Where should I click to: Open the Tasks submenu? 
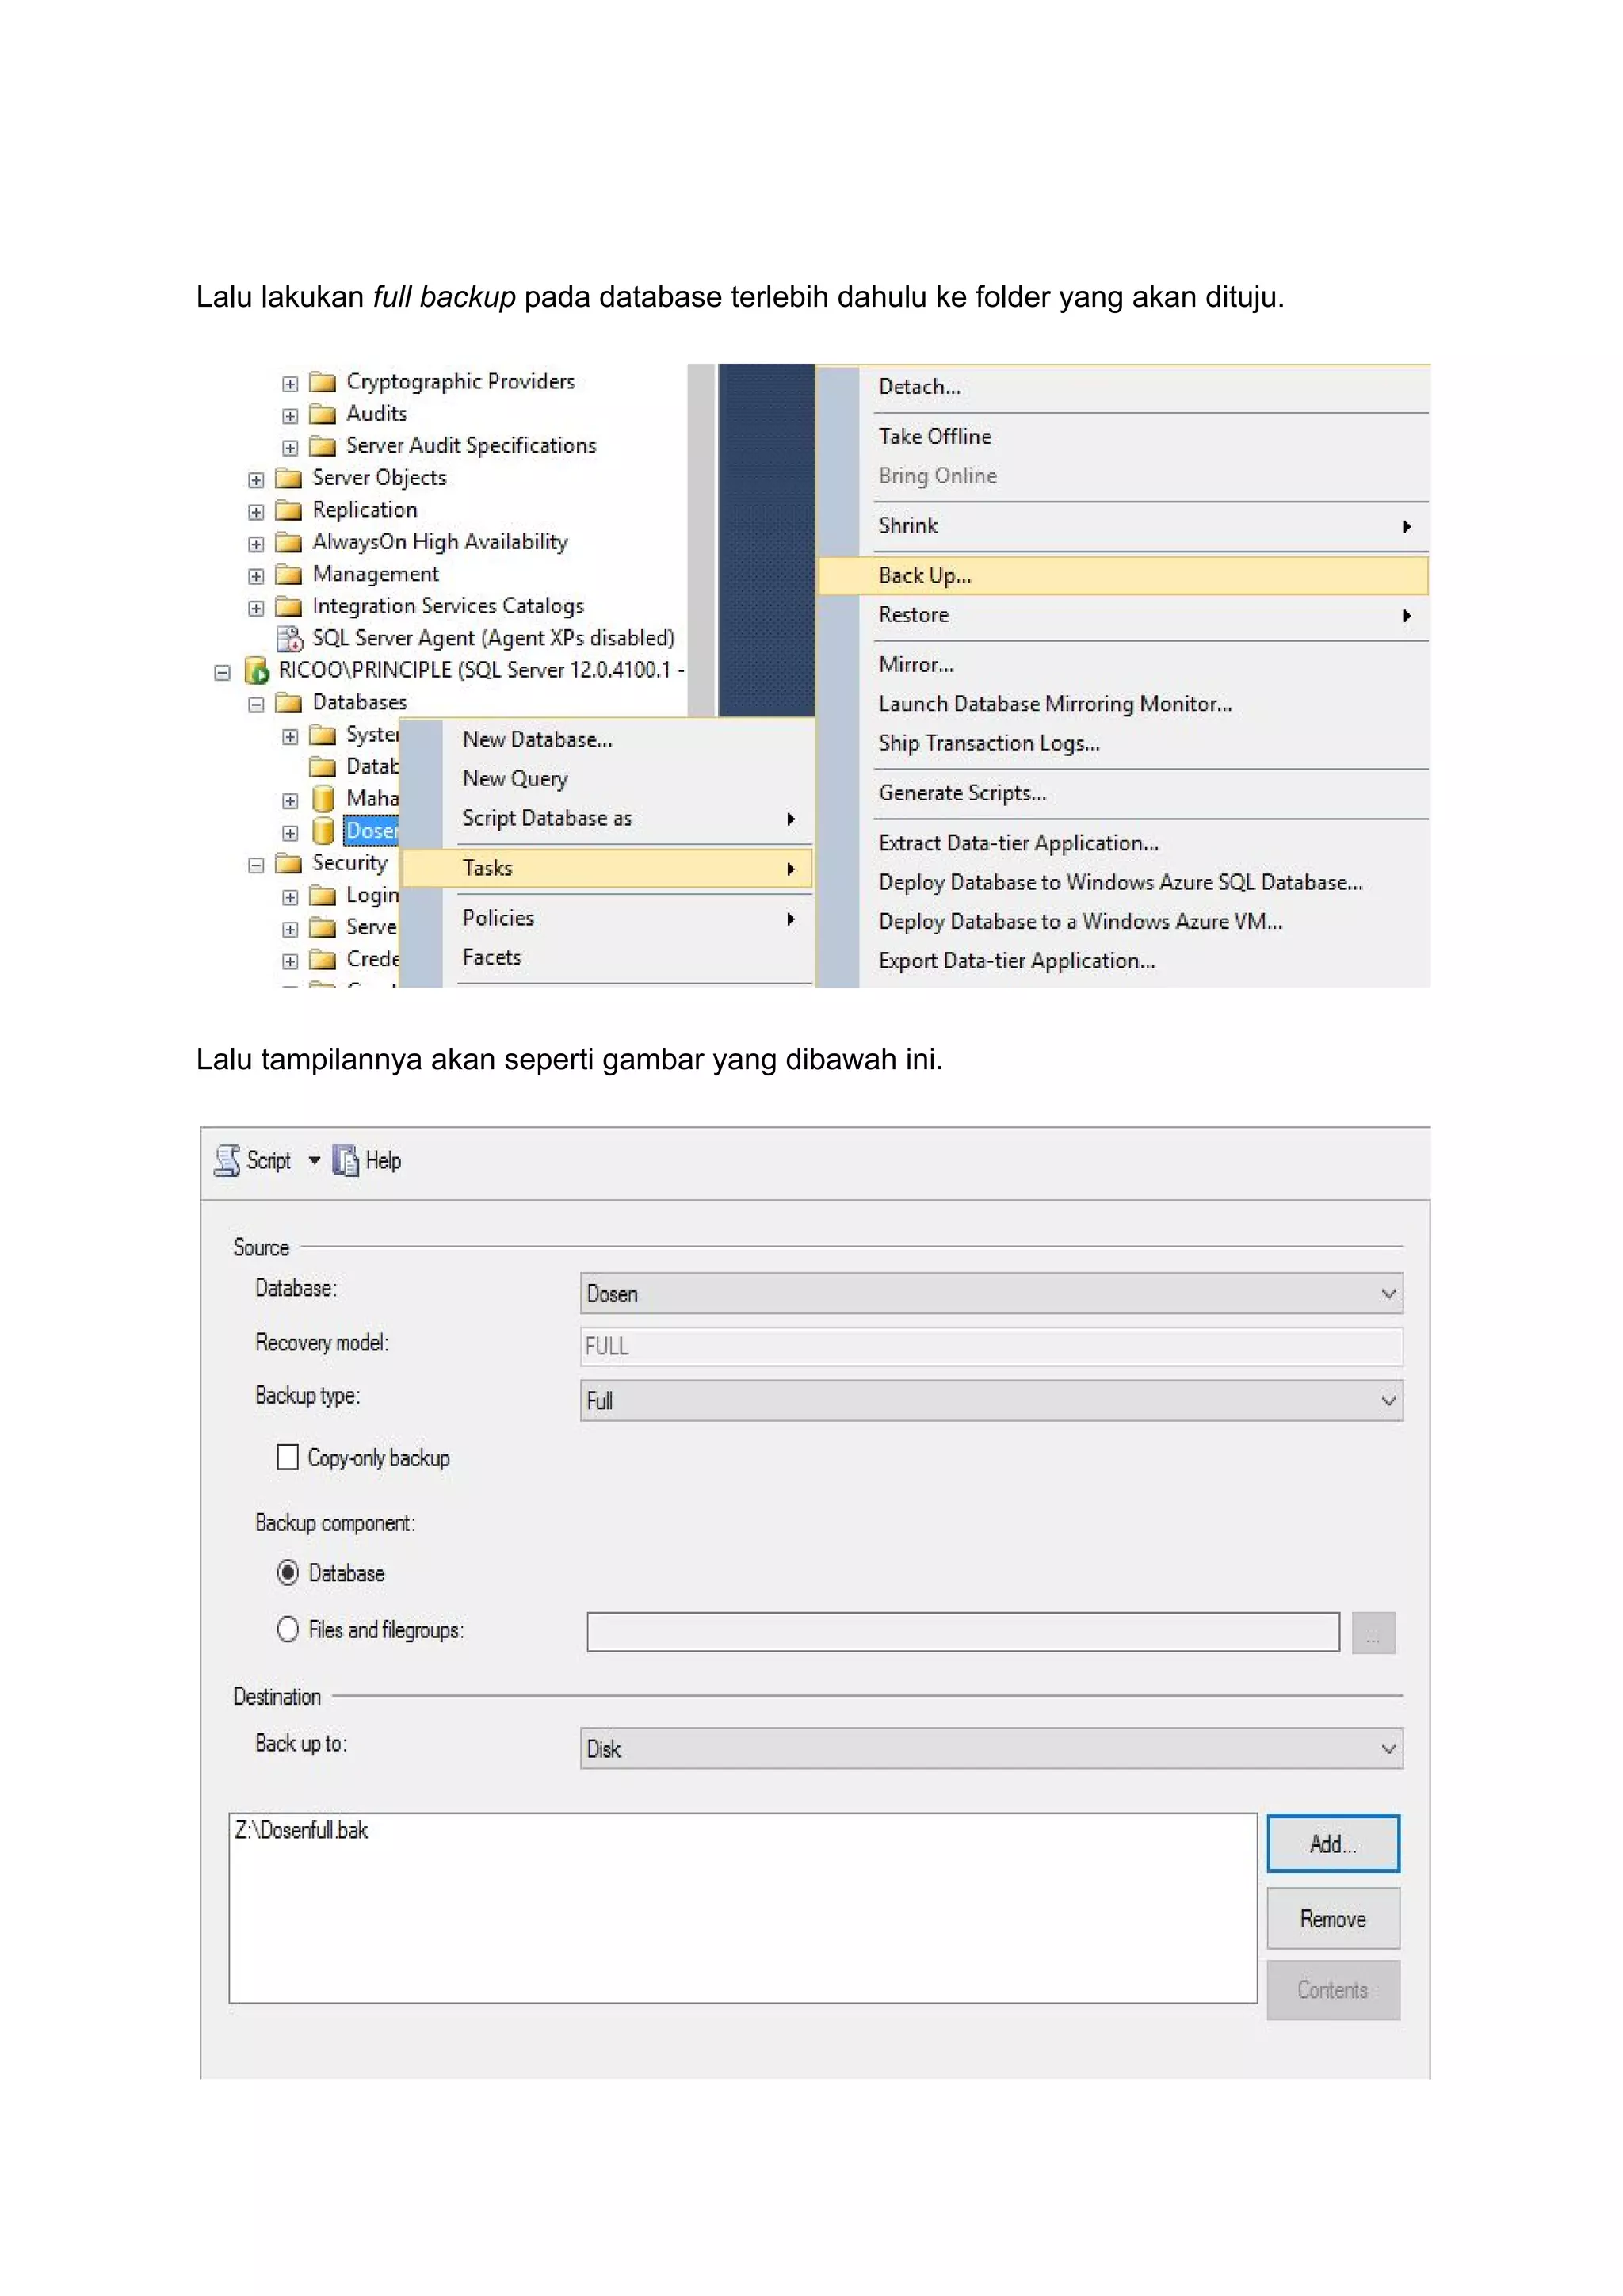(607, 868)
